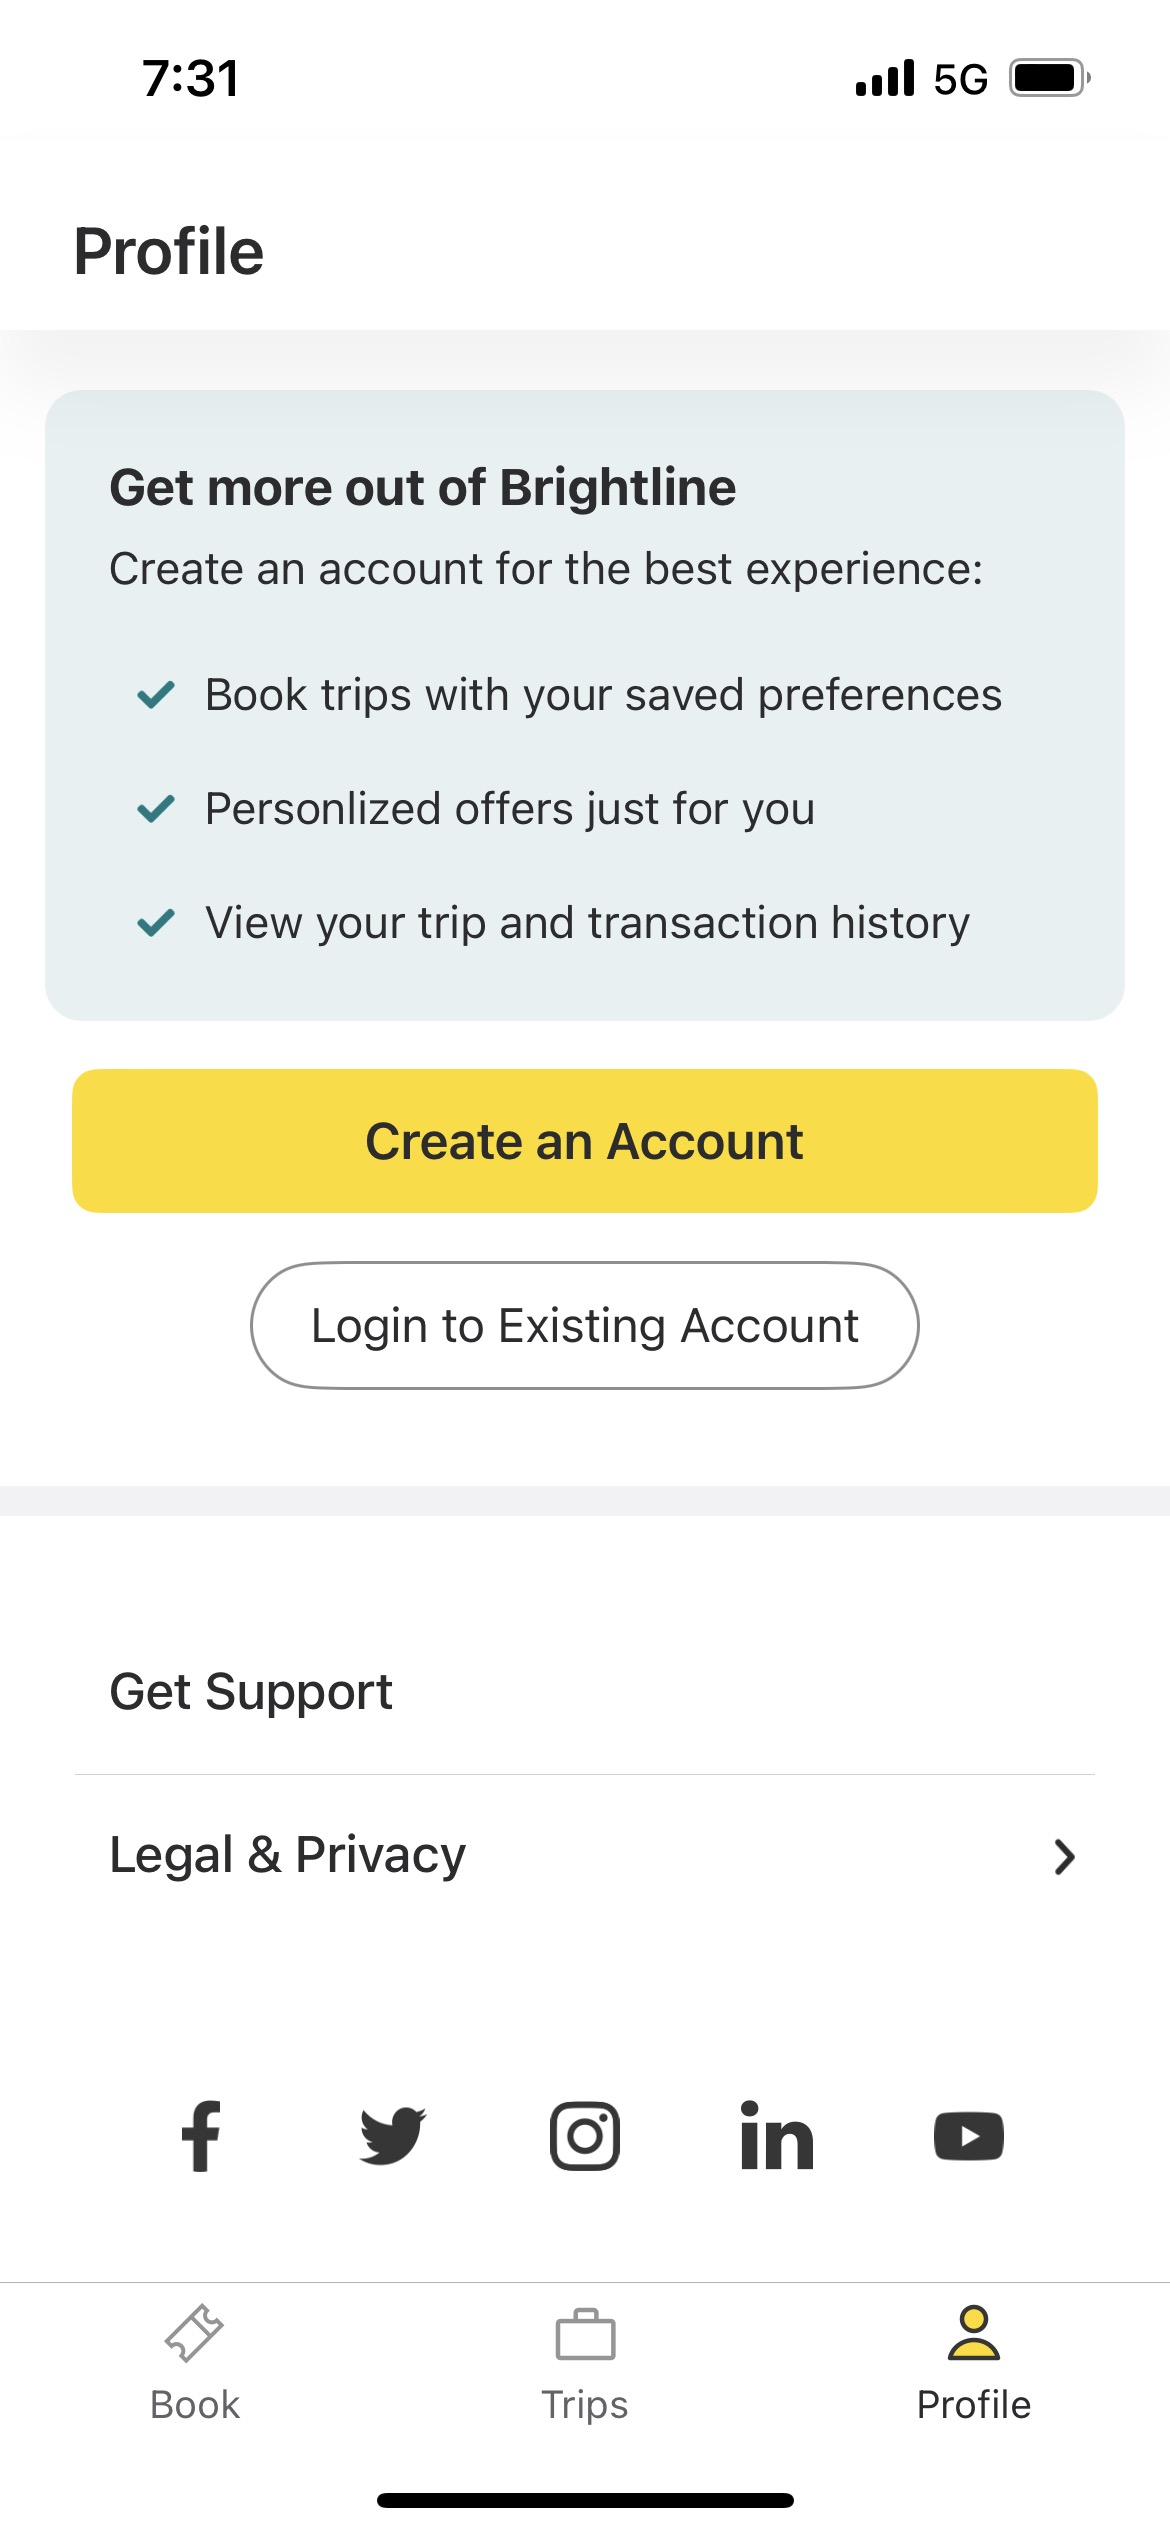This screenshot has height=2532, width=1170.
Task: Tap checkmark next to Personlized offers
Action: pyautogui.click(x=156, y=808)
